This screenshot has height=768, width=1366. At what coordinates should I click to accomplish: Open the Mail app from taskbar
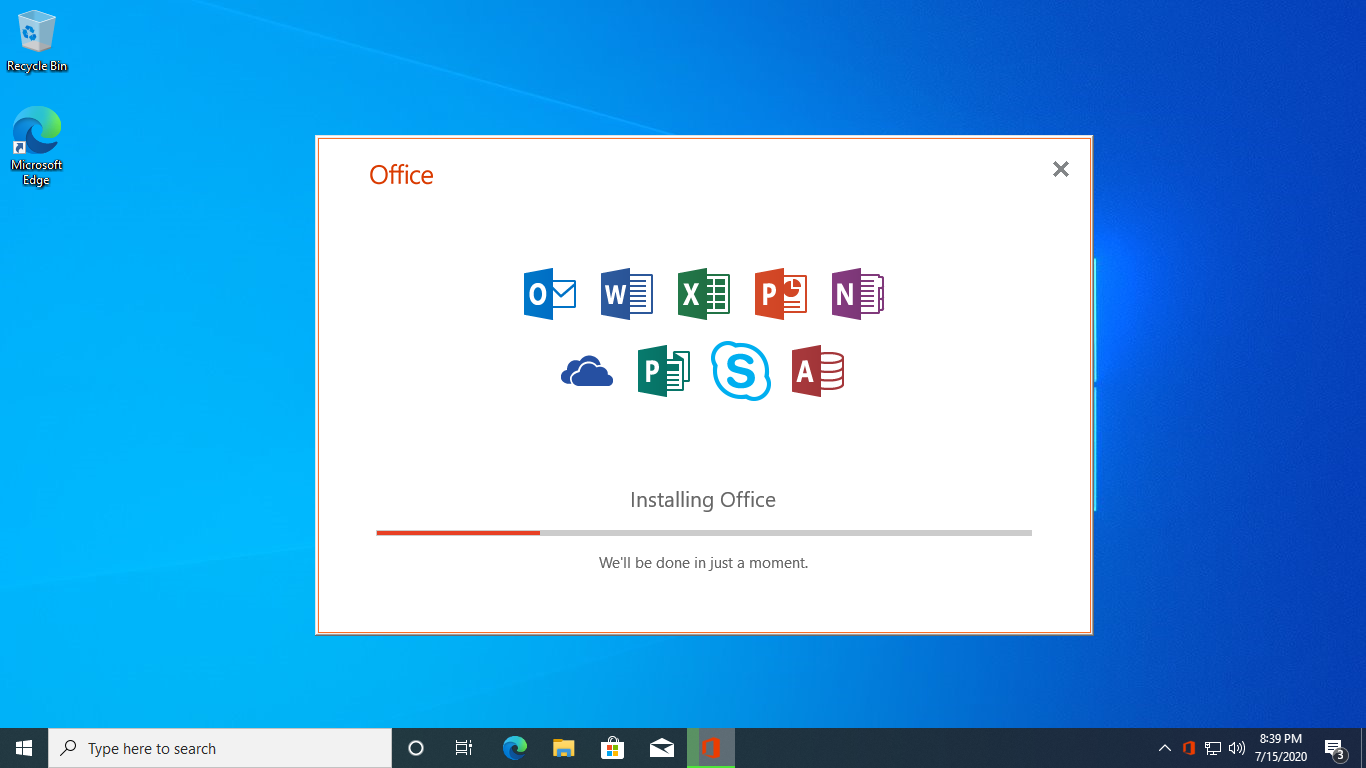pyautogui.click(x=661, y=748)
